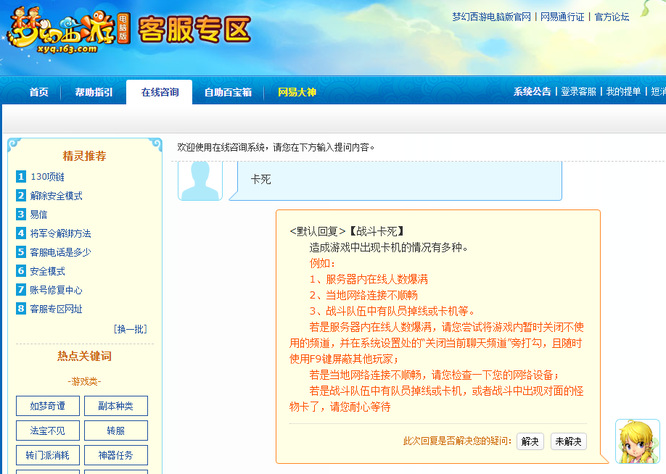
Task: Open the 网易大神 tab
Action: (297, 92)
